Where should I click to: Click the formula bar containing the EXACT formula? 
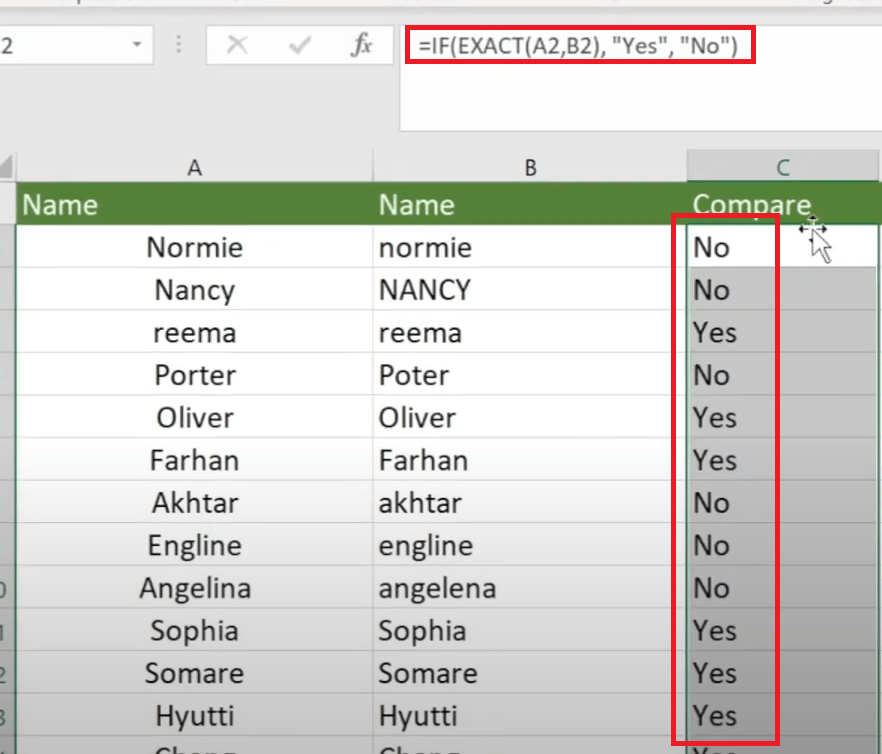point(580,44)
